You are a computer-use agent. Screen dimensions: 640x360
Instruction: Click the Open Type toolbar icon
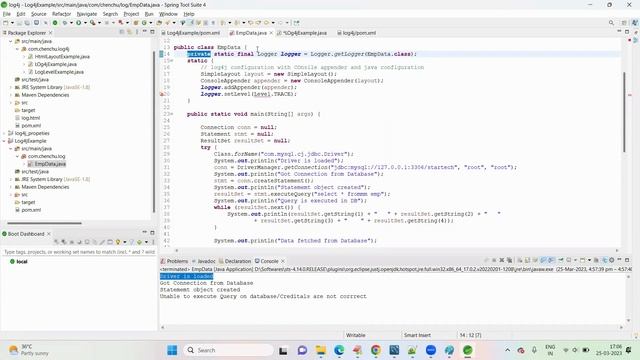[159, 23]
